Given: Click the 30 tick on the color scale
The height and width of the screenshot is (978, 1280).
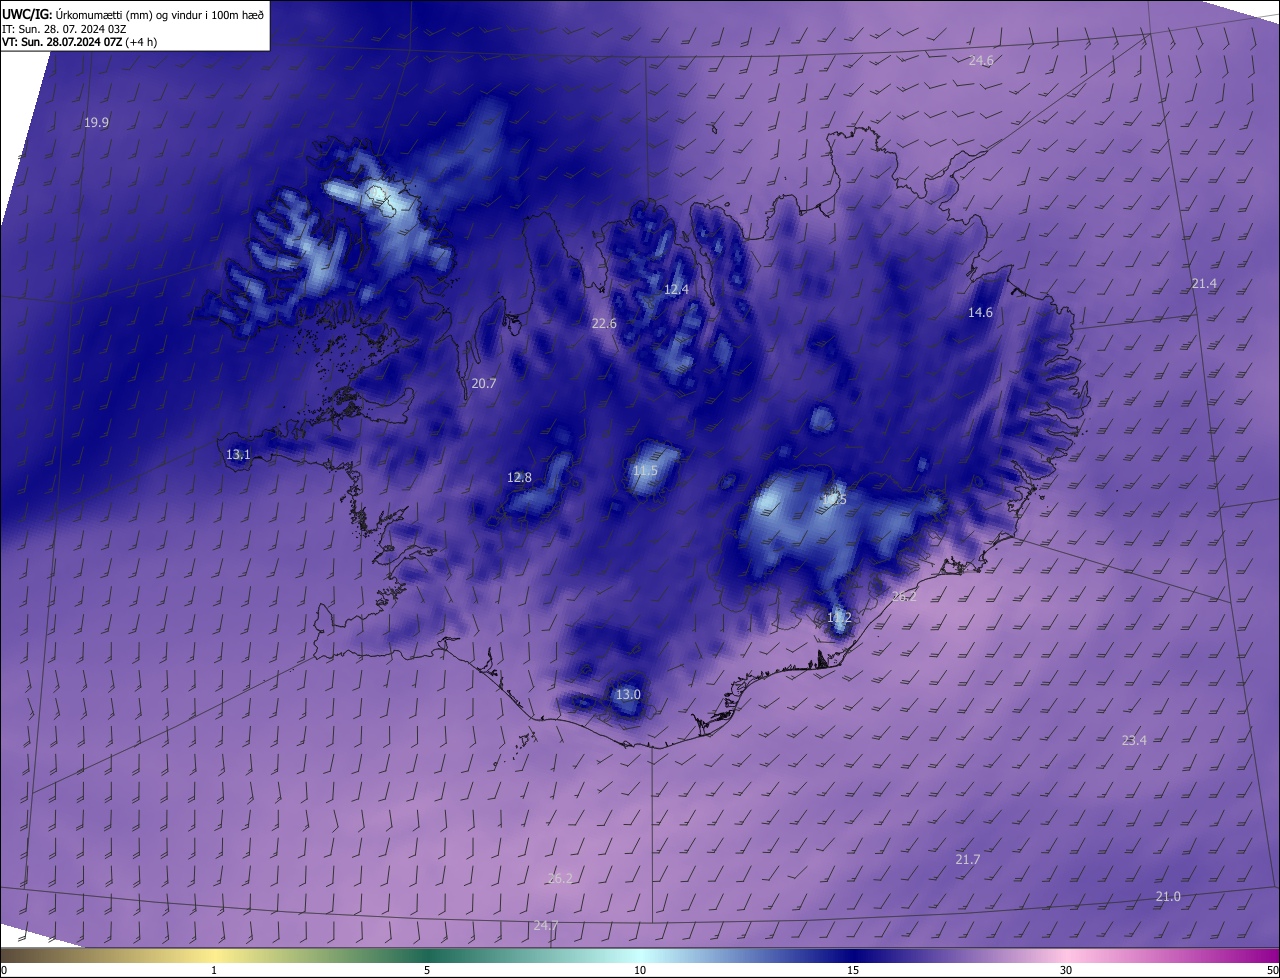Looking at the screenshot, I should [1066, 970].
